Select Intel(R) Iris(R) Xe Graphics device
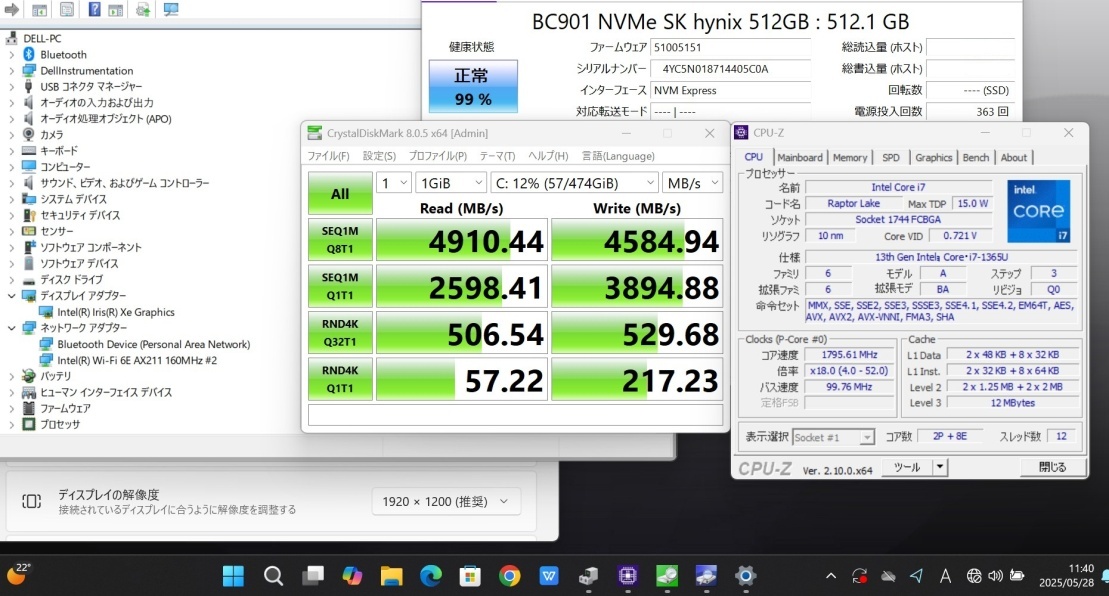Screen dimensions: 1109x596 116,312
